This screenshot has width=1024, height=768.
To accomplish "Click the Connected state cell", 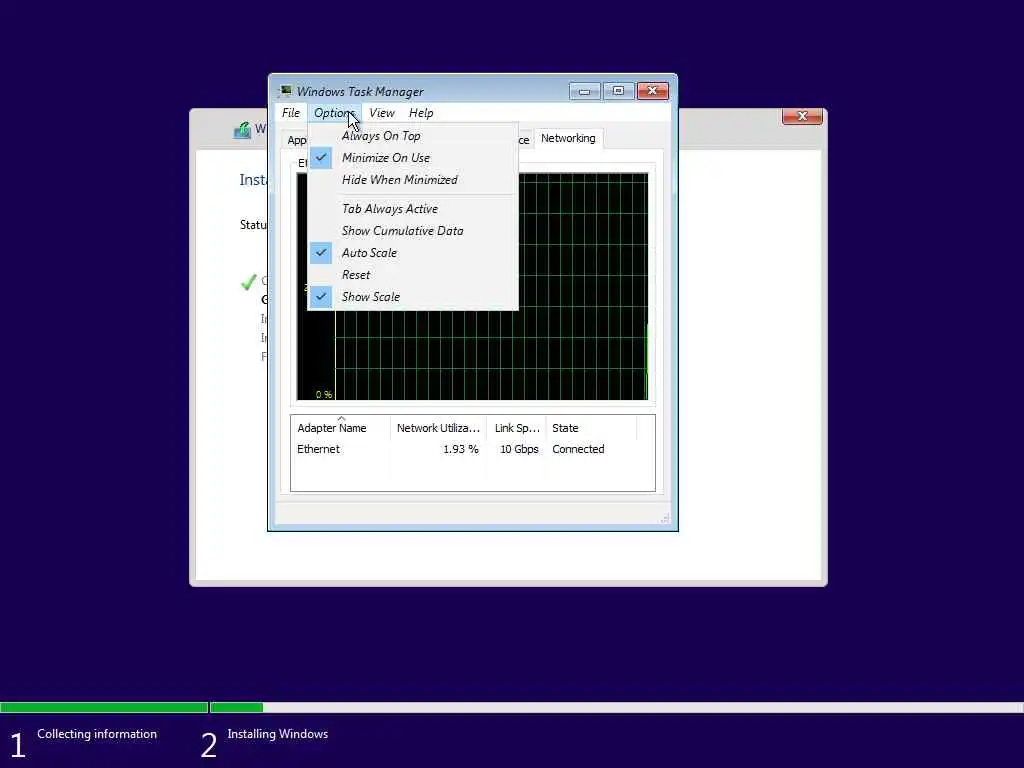I will tap(578, 449).
